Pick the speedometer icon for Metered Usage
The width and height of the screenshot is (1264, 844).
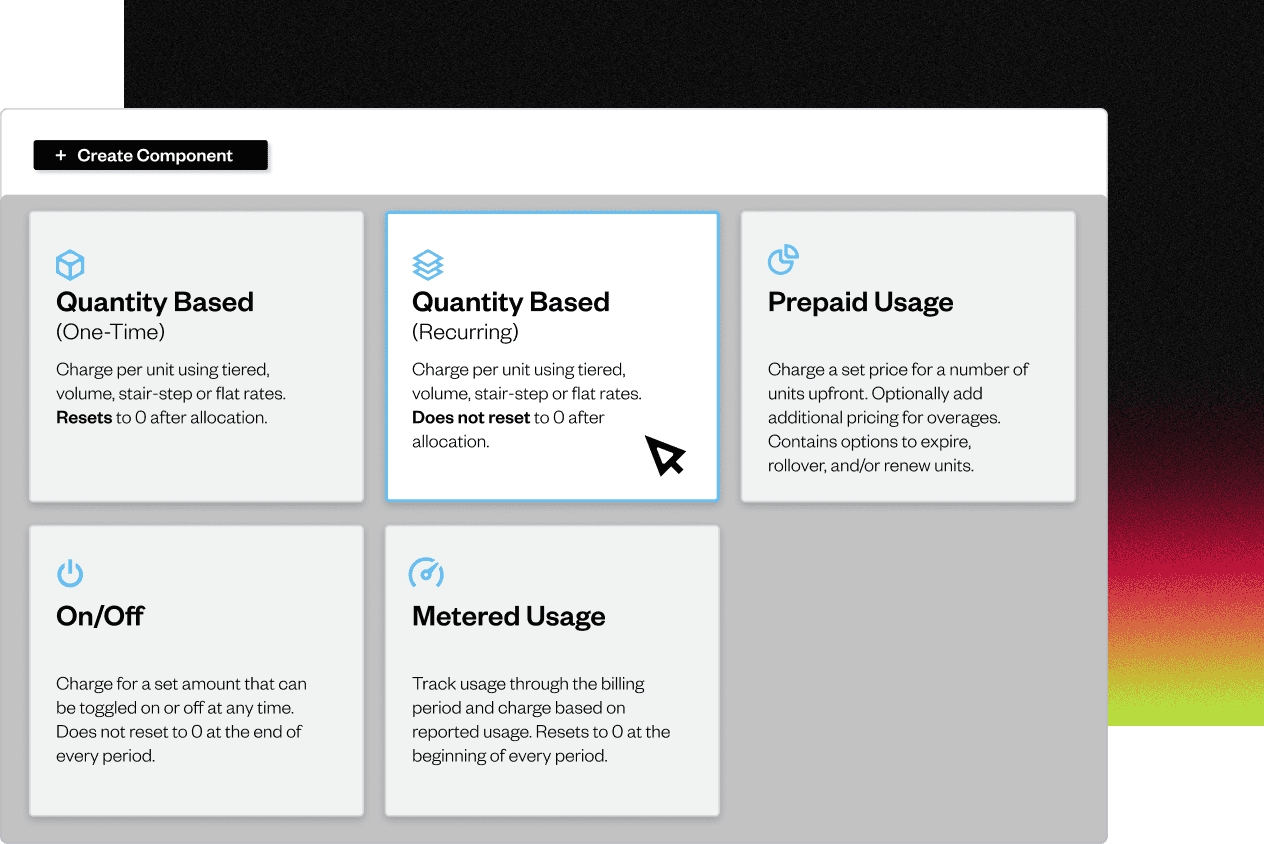427,573
